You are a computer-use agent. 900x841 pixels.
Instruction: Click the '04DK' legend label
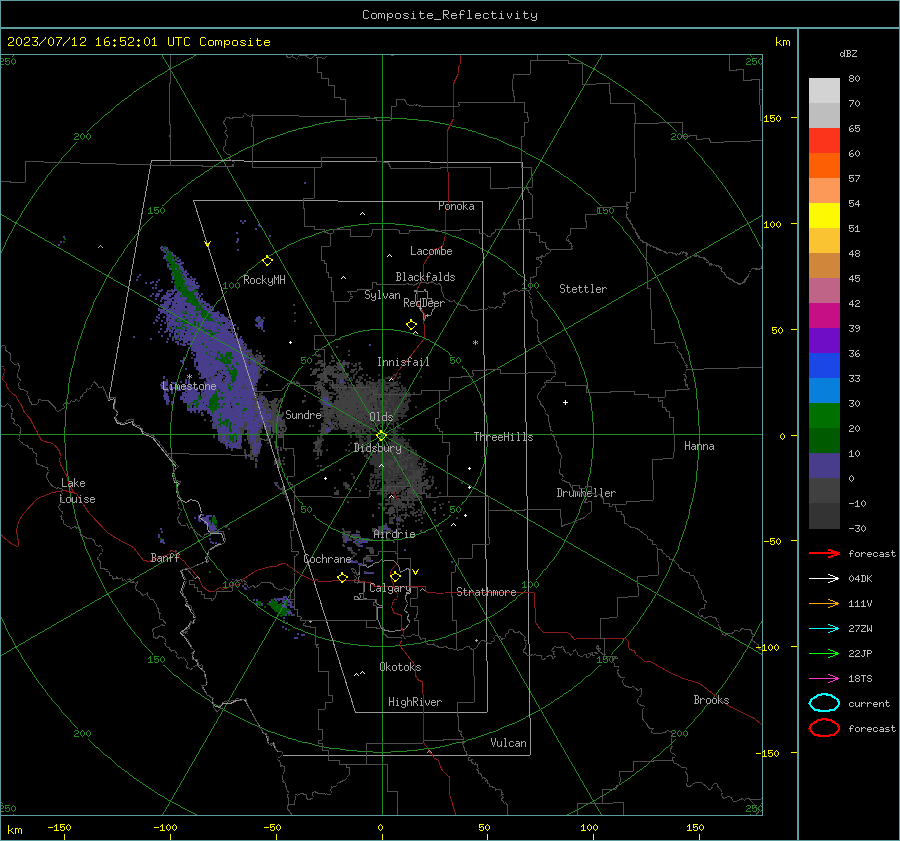pos(860,578)
